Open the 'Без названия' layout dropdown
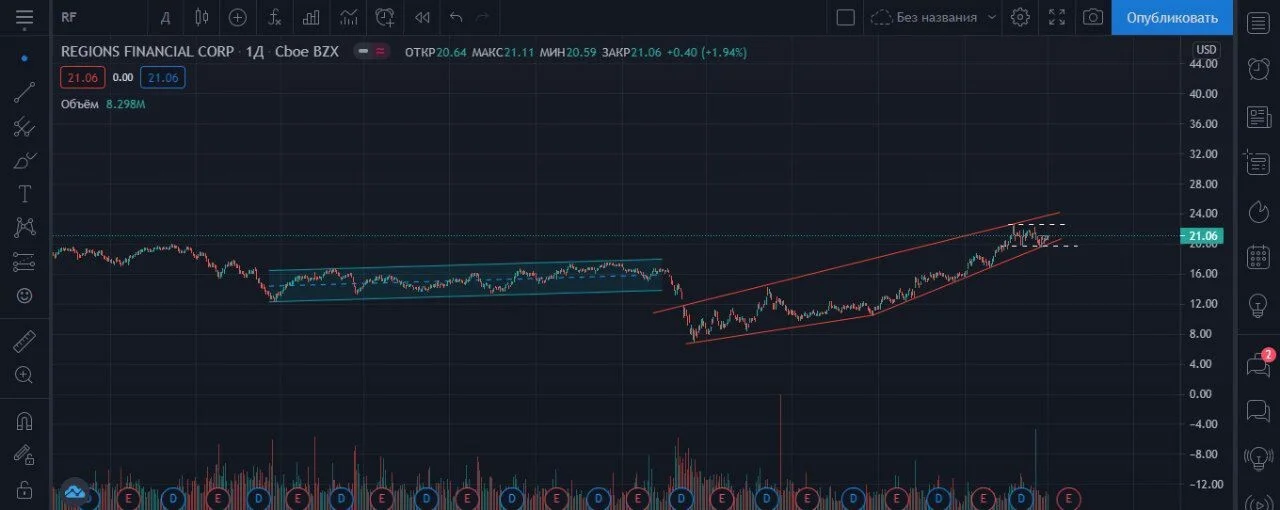1280x510 pixels. (x=934, y=17)
